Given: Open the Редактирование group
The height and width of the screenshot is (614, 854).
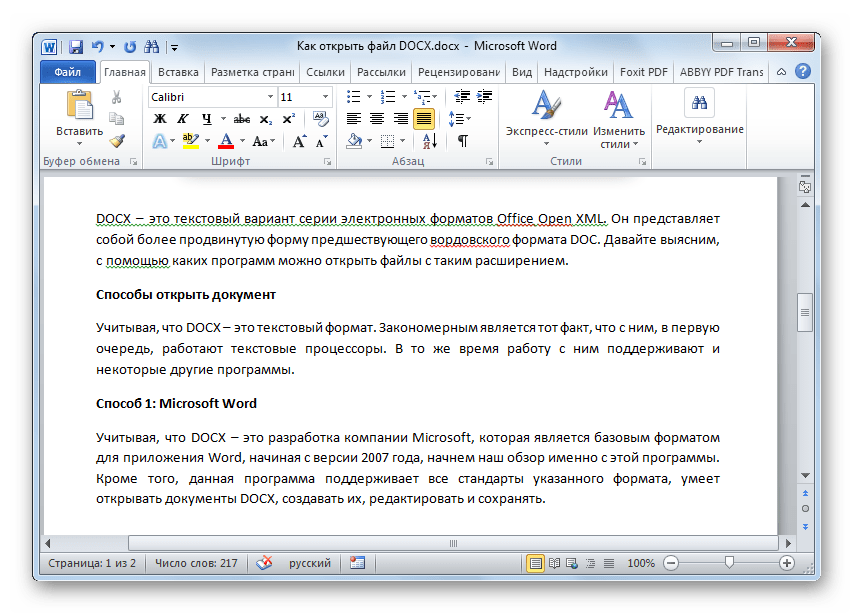Looking at the screenshot, I should [699, 118].
